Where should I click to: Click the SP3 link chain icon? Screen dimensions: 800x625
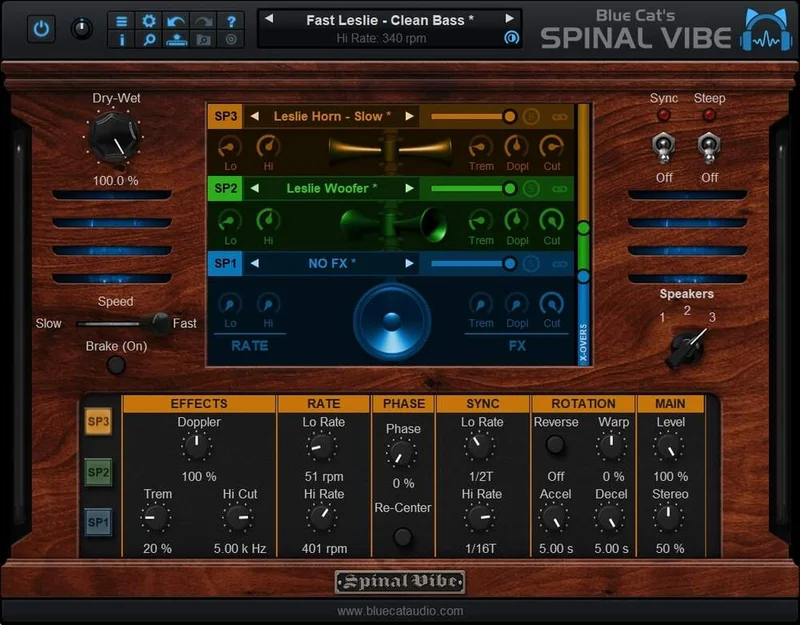pyautogui.click(x=560, y=117)
